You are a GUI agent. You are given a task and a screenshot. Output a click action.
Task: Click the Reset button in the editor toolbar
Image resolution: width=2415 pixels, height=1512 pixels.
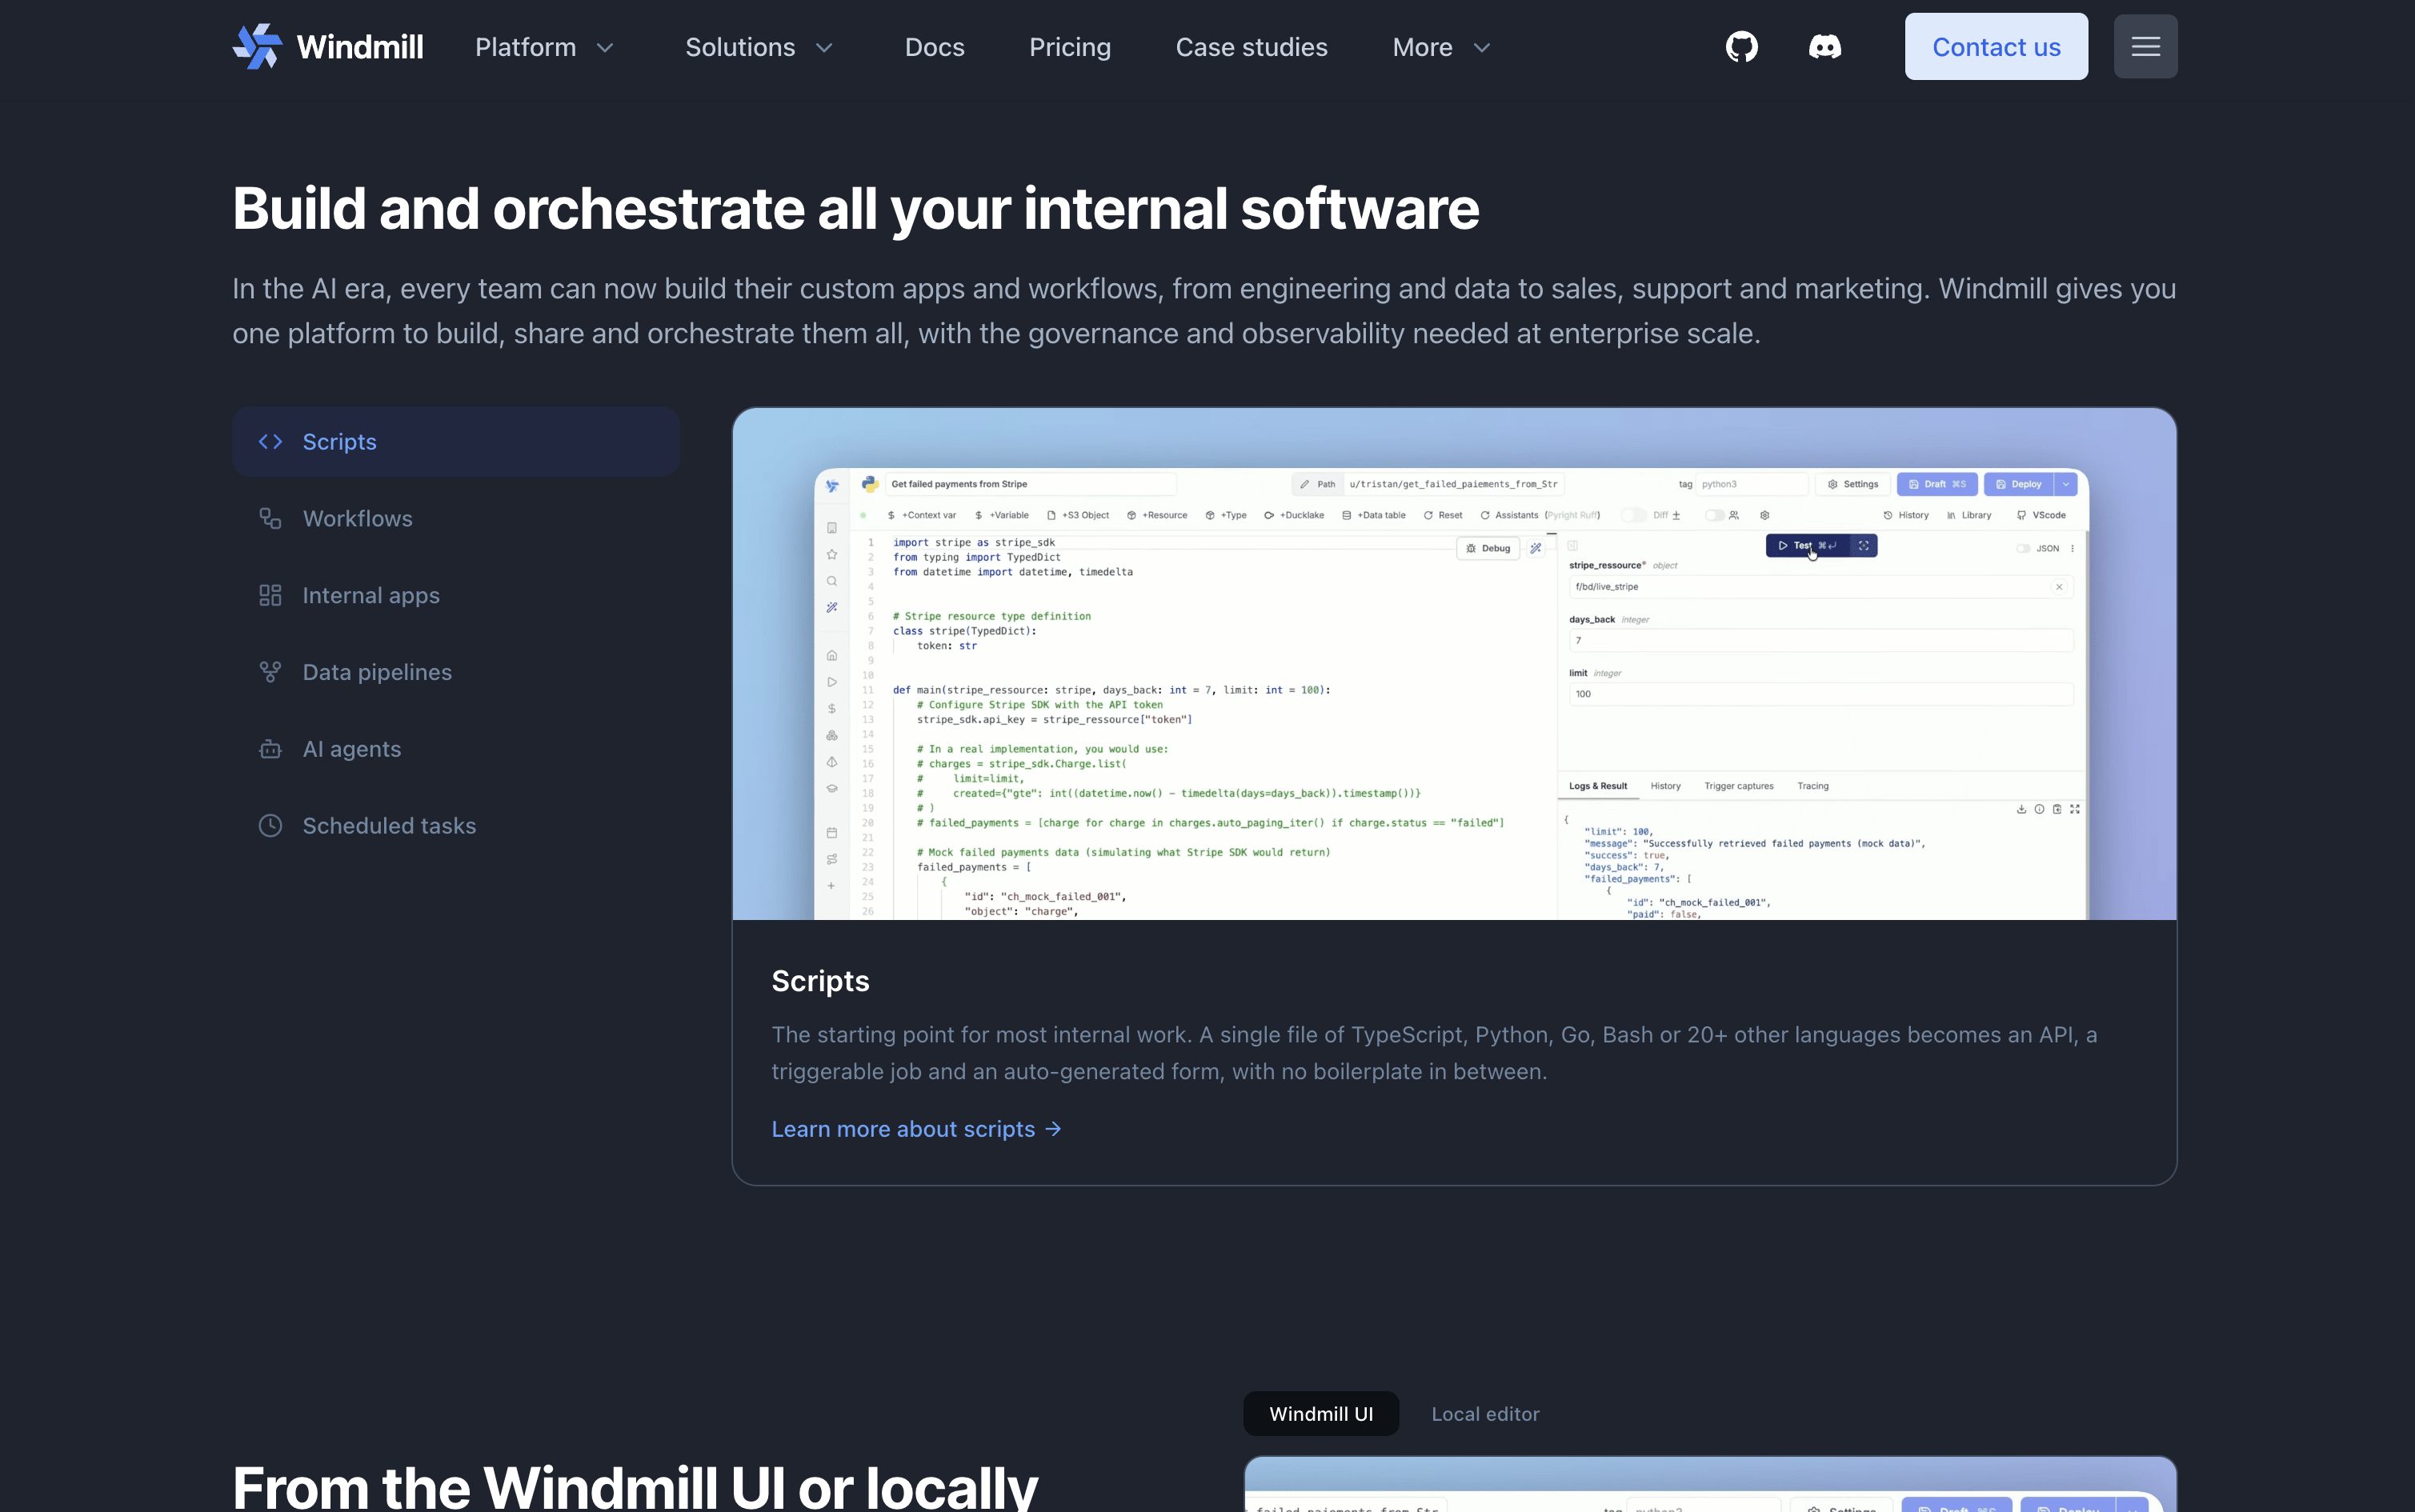(x=1443, y=516)
